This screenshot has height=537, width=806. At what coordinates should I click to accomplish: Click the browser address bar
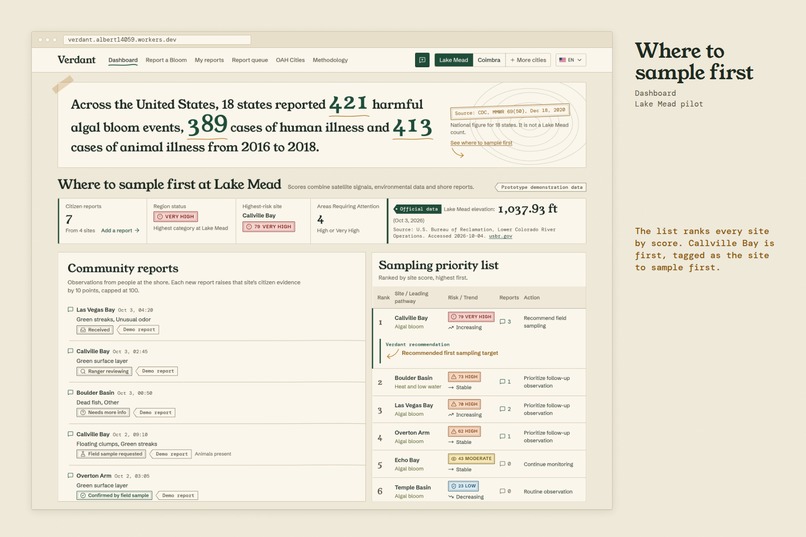pyautogui.click(x=157, y=40)
